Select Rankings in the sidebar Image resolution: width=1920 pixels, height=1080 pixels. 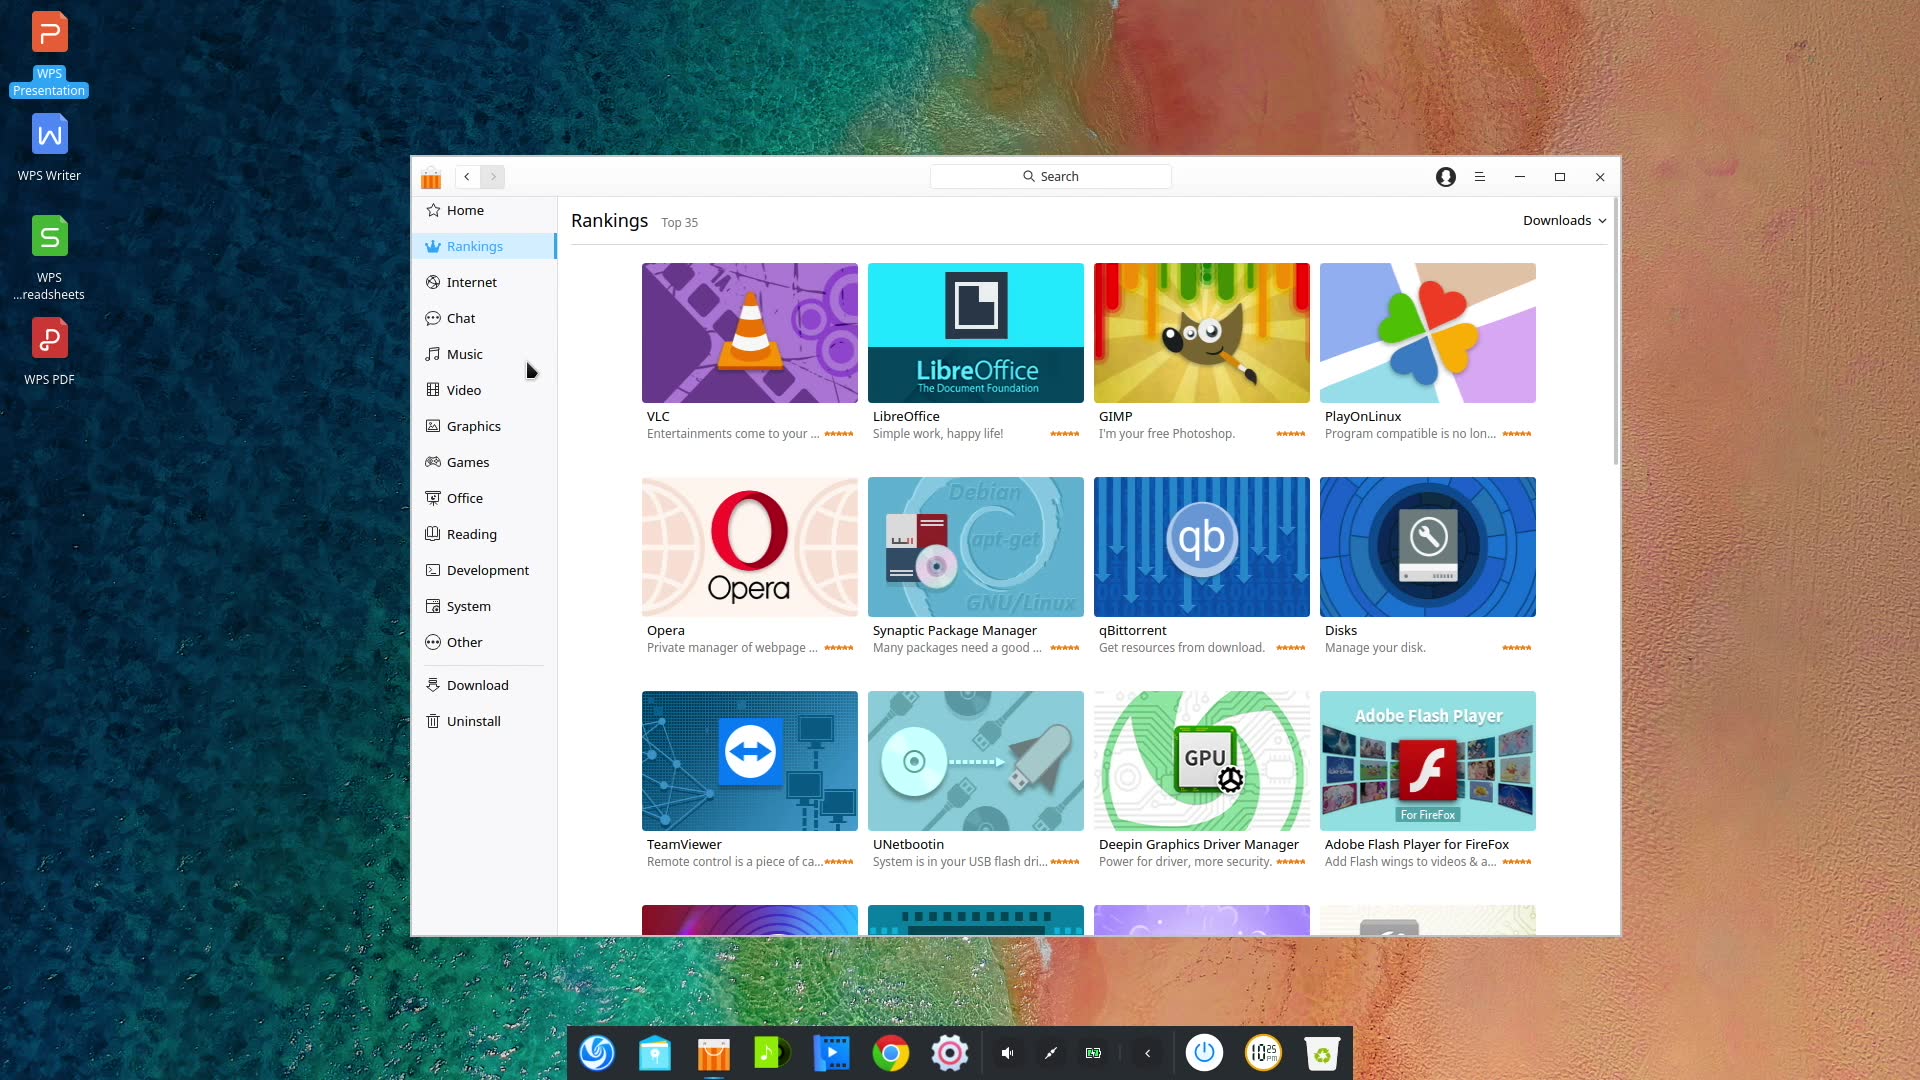point(484,246)
